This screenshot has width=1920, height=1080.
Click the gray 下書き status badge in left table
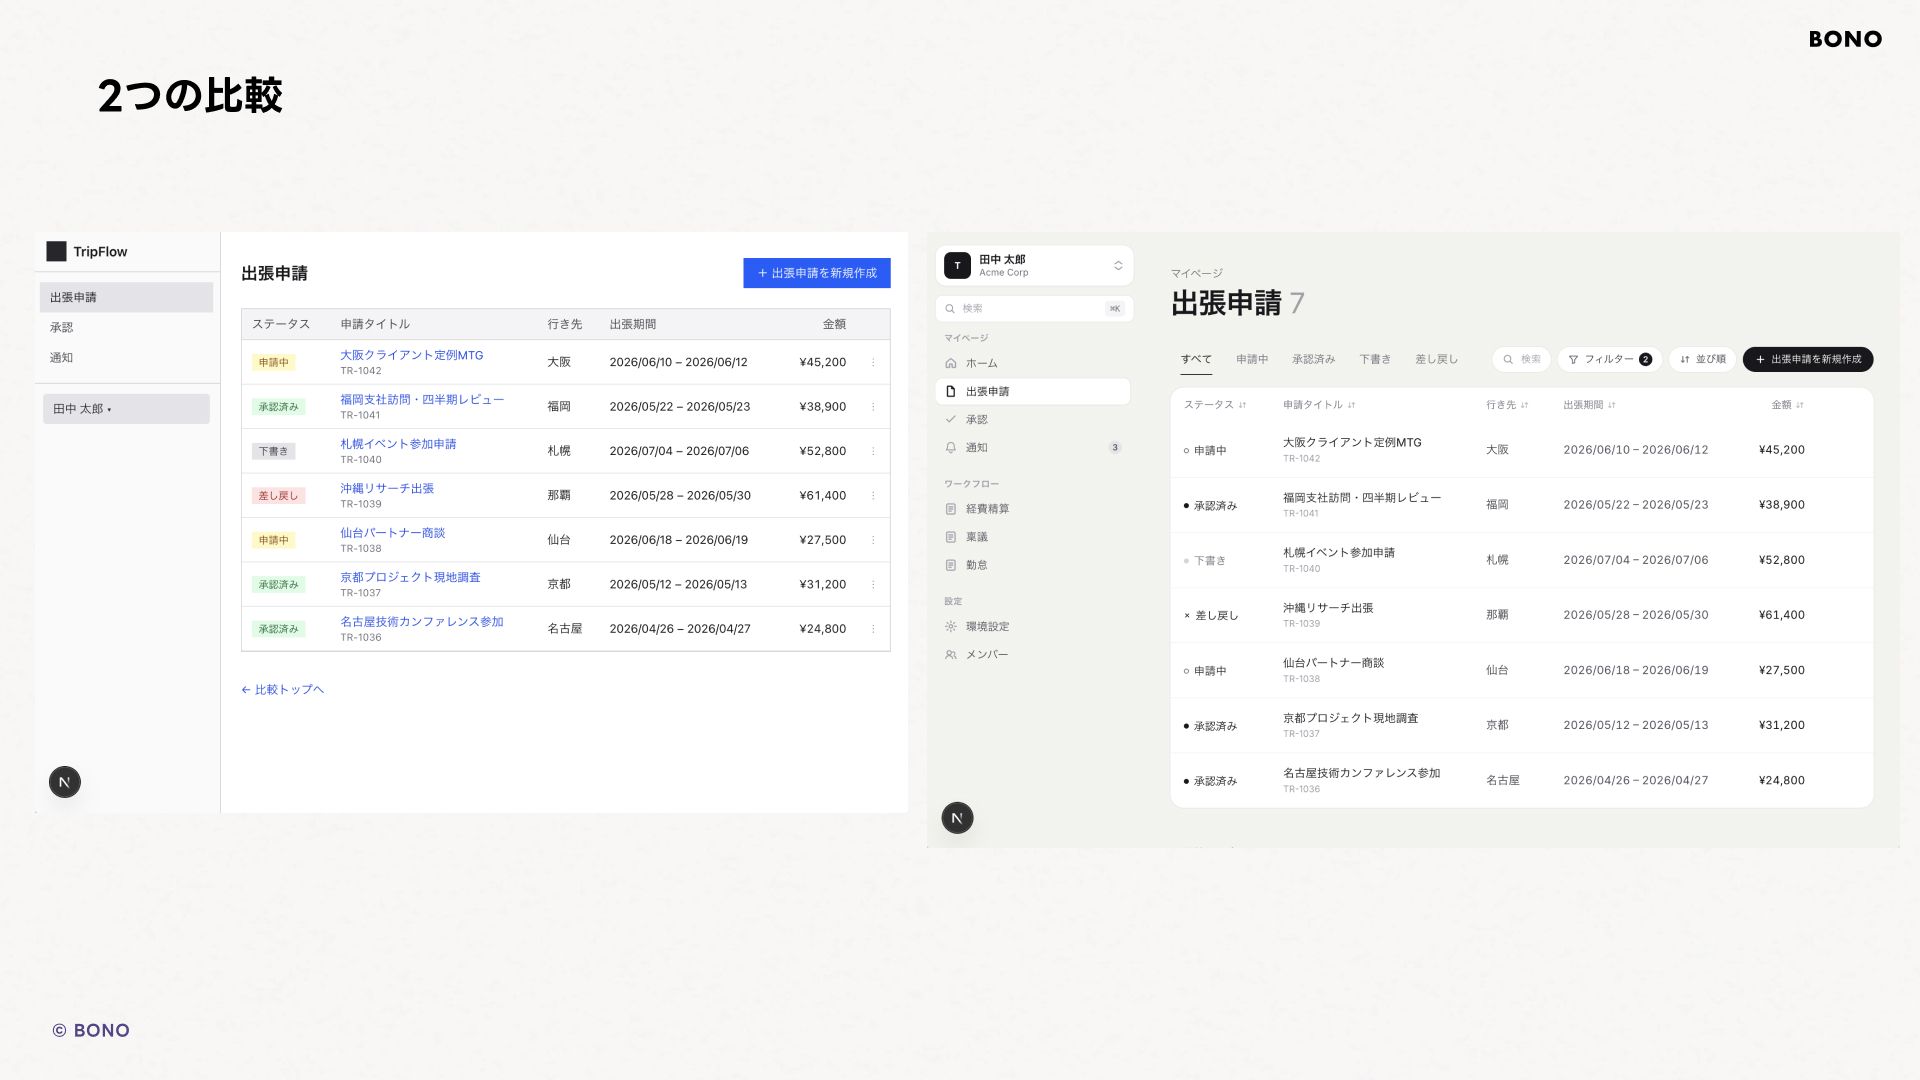pyautogui.click(x=273, y=451)
